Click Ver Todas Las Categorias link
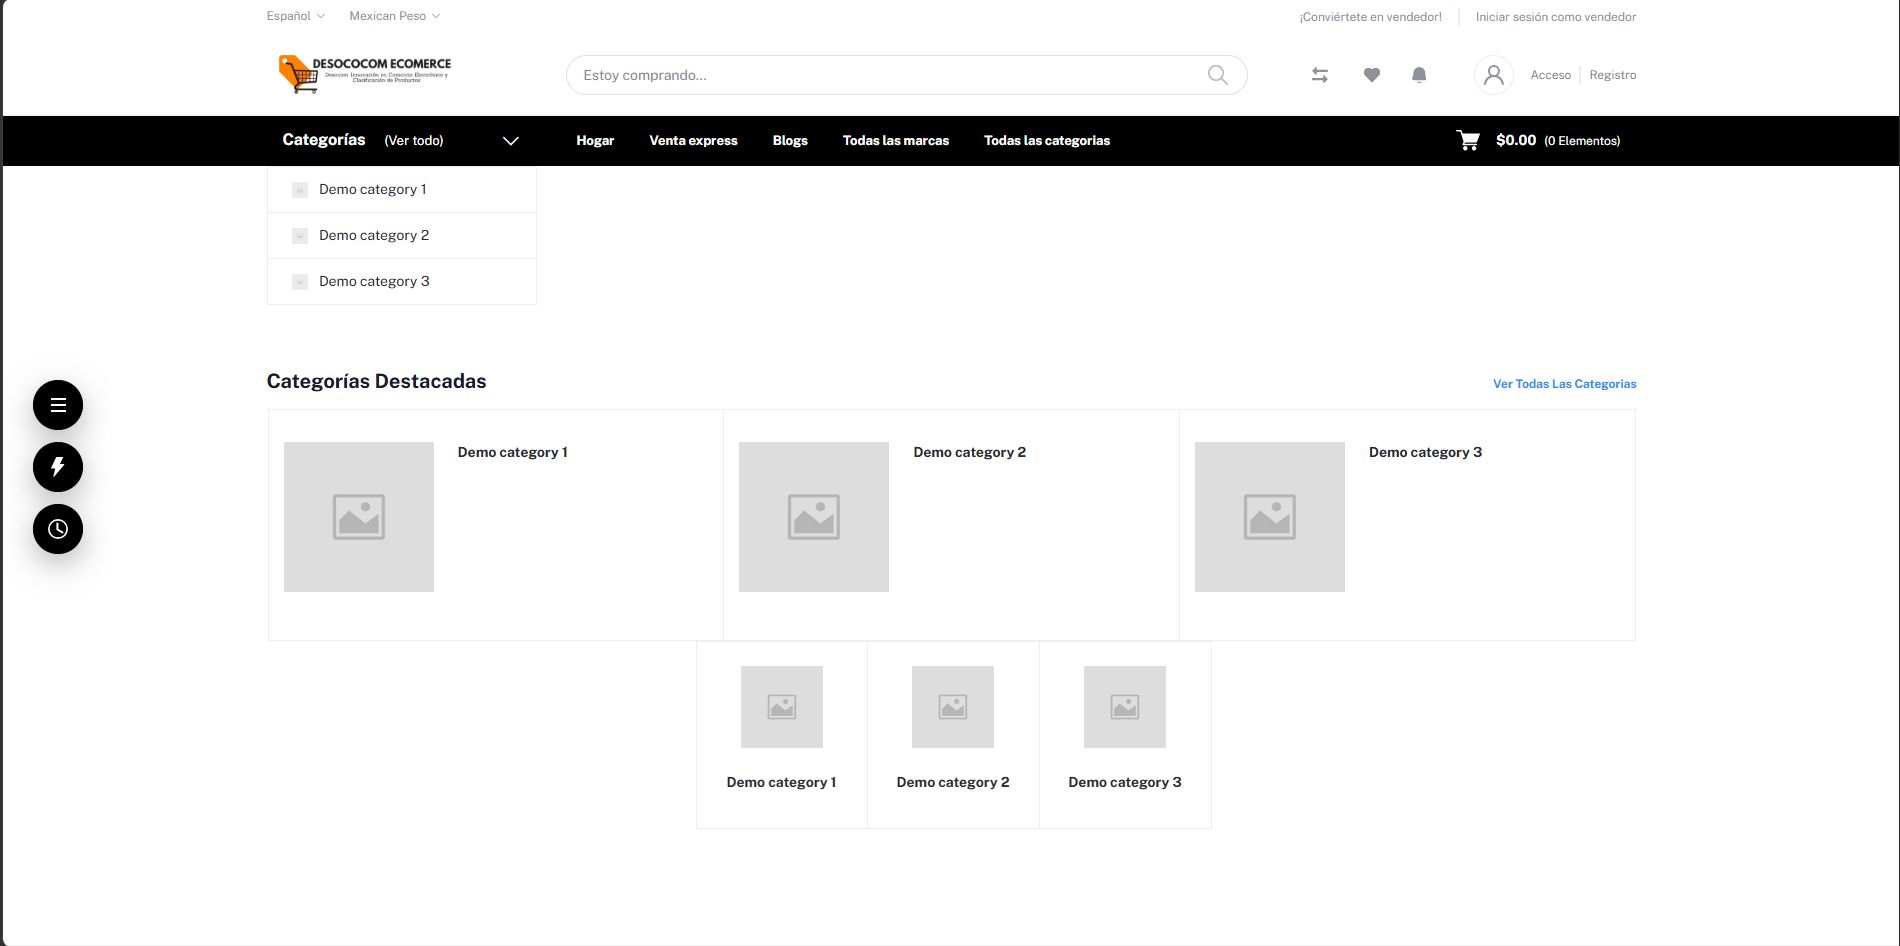This screenshot has width=1900, height=946. [x=1565, y=384]
